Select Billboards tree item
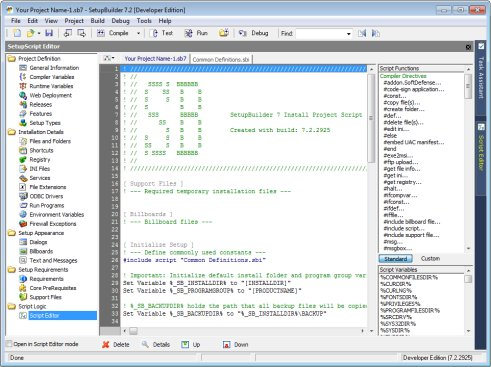This screenshot has height=367, width=491. (41, 251)
